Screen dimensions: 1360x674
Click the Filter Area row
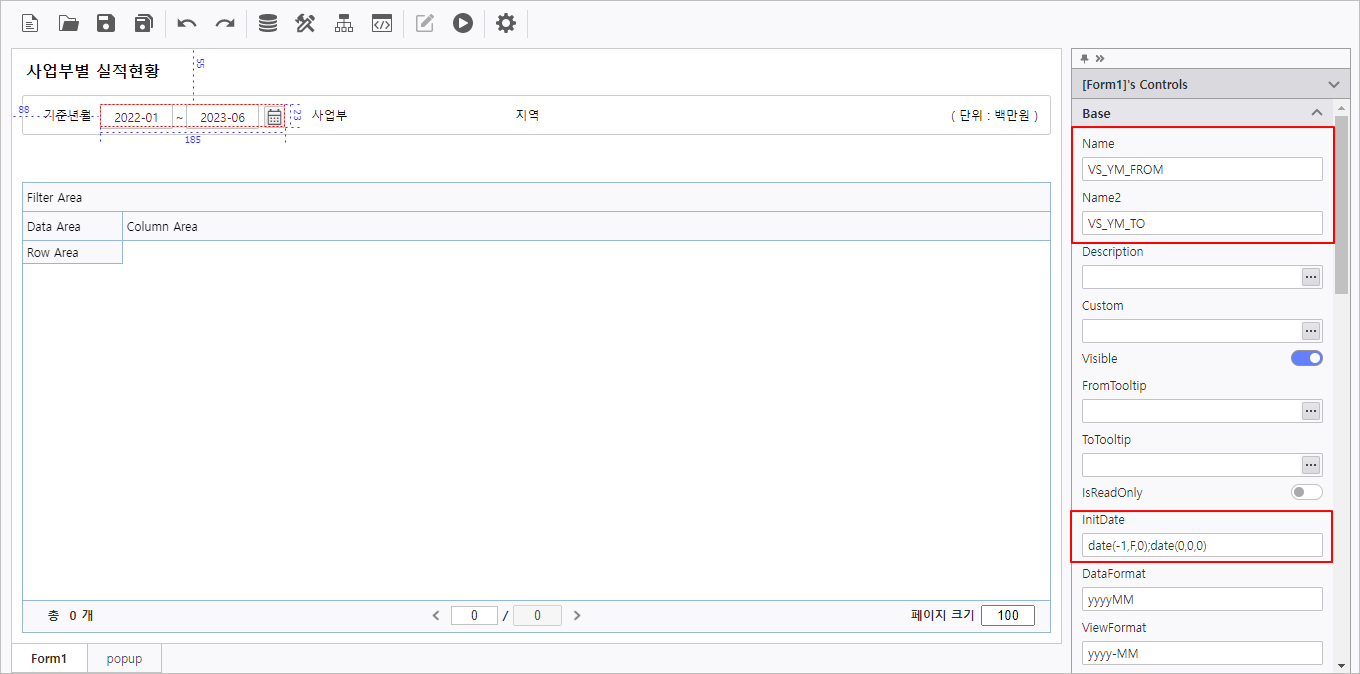point(536,198)
